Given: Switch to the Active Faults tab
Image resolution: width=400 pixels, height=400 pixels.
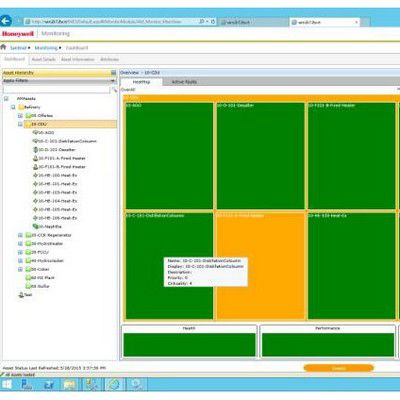Looking at the screenshot, I should 184,82.
